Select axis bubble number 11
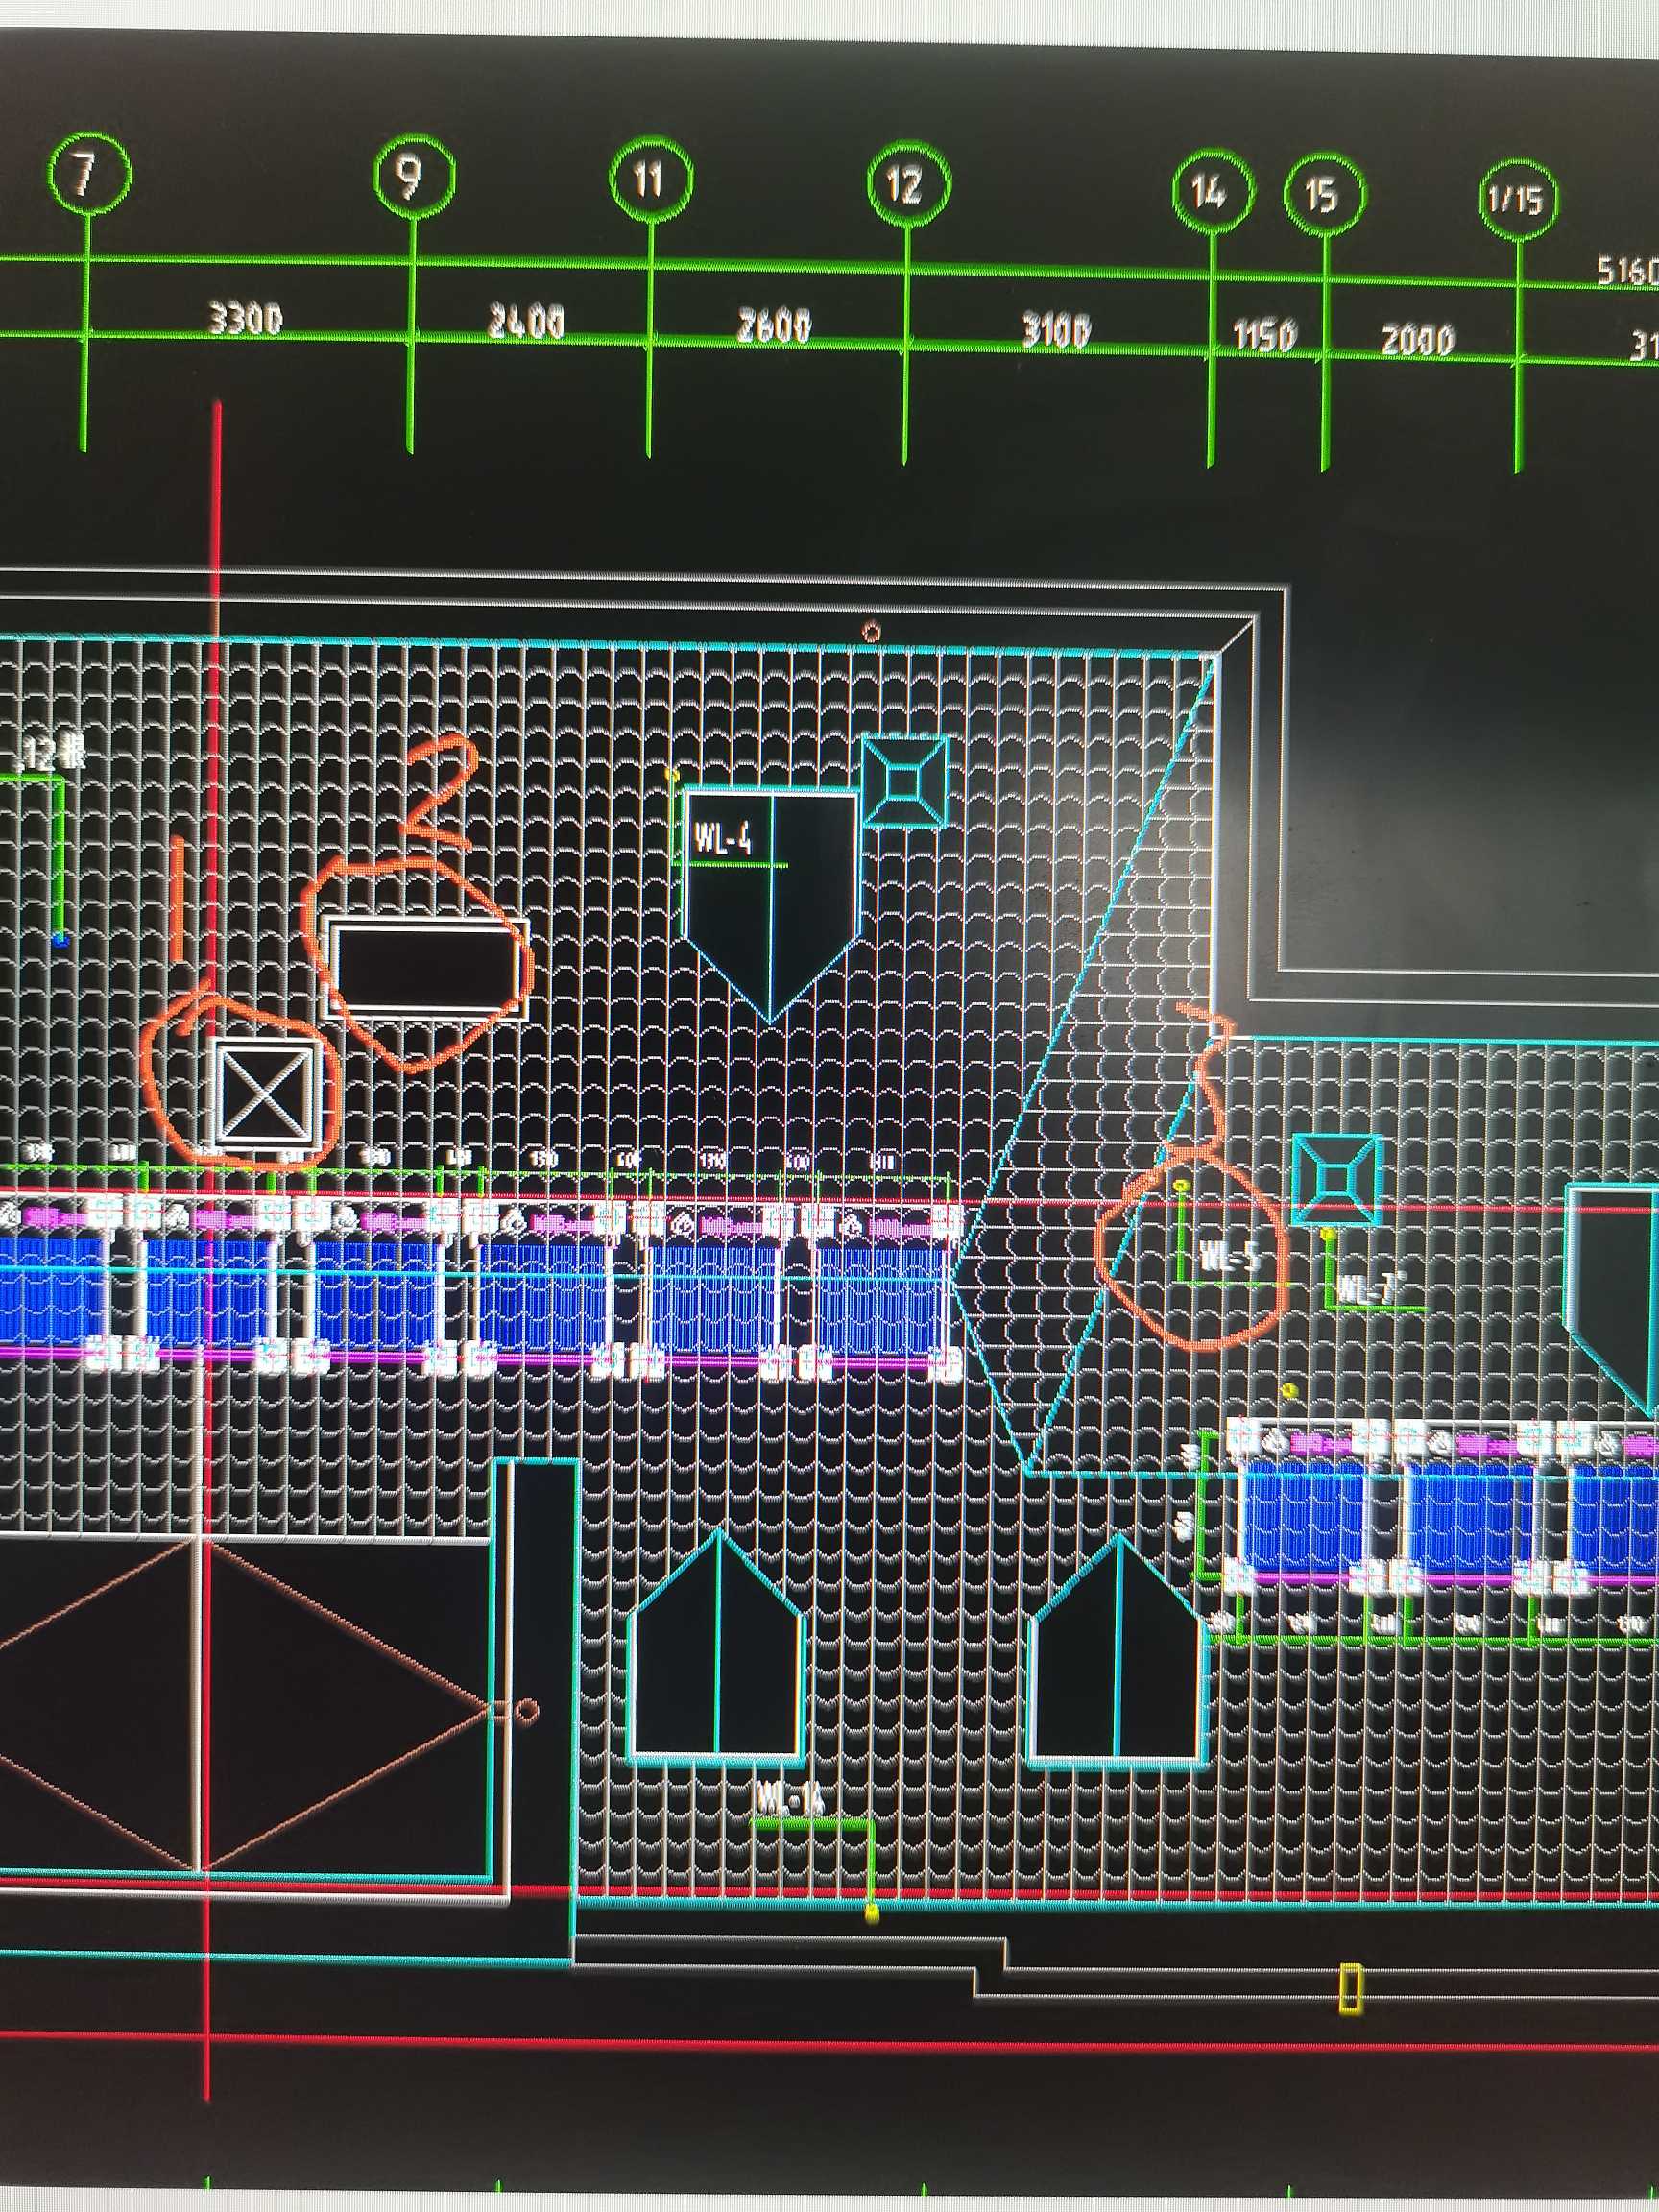The image size is (1659, 2212). click(x=651, y=180)
